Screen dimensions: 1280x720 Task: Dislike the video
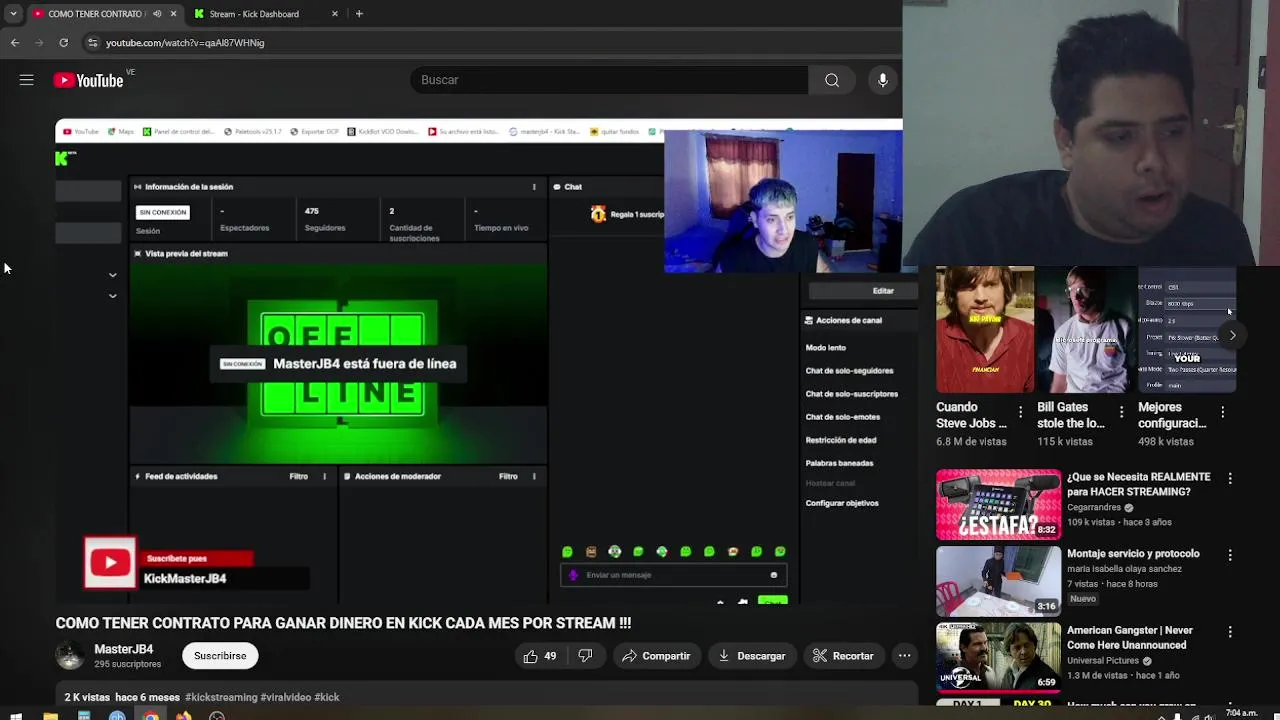[585, 656]
